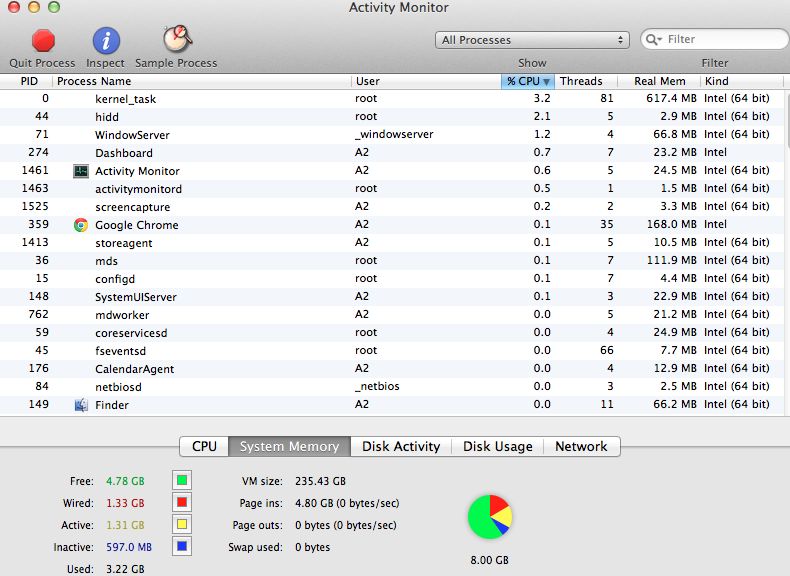The height and width of the screenshot is (576, 790).
Task: Click the green Free memory color swatch
Action: [182, 480]
